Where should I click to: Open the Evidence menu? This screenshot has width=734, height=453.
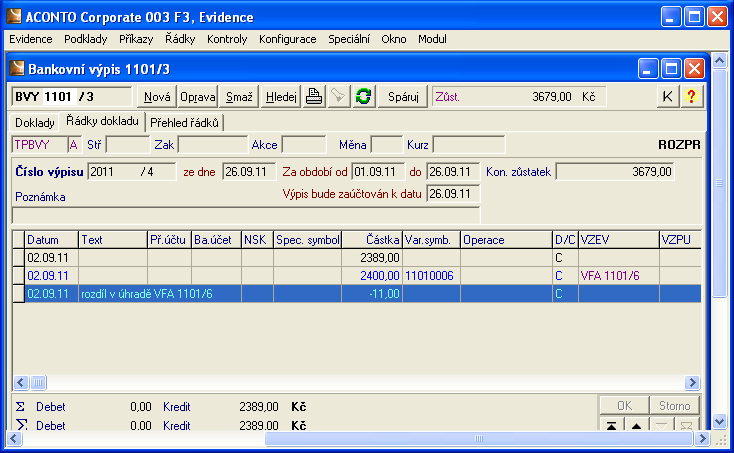[31, 39]
